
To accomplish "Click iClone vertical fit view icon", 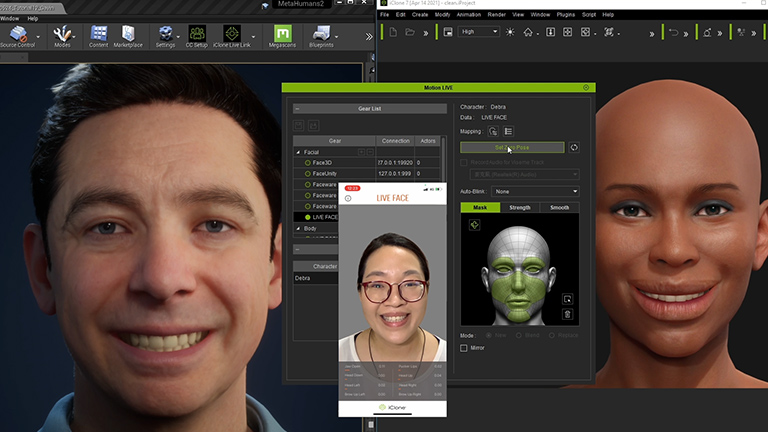I will 551,32.
